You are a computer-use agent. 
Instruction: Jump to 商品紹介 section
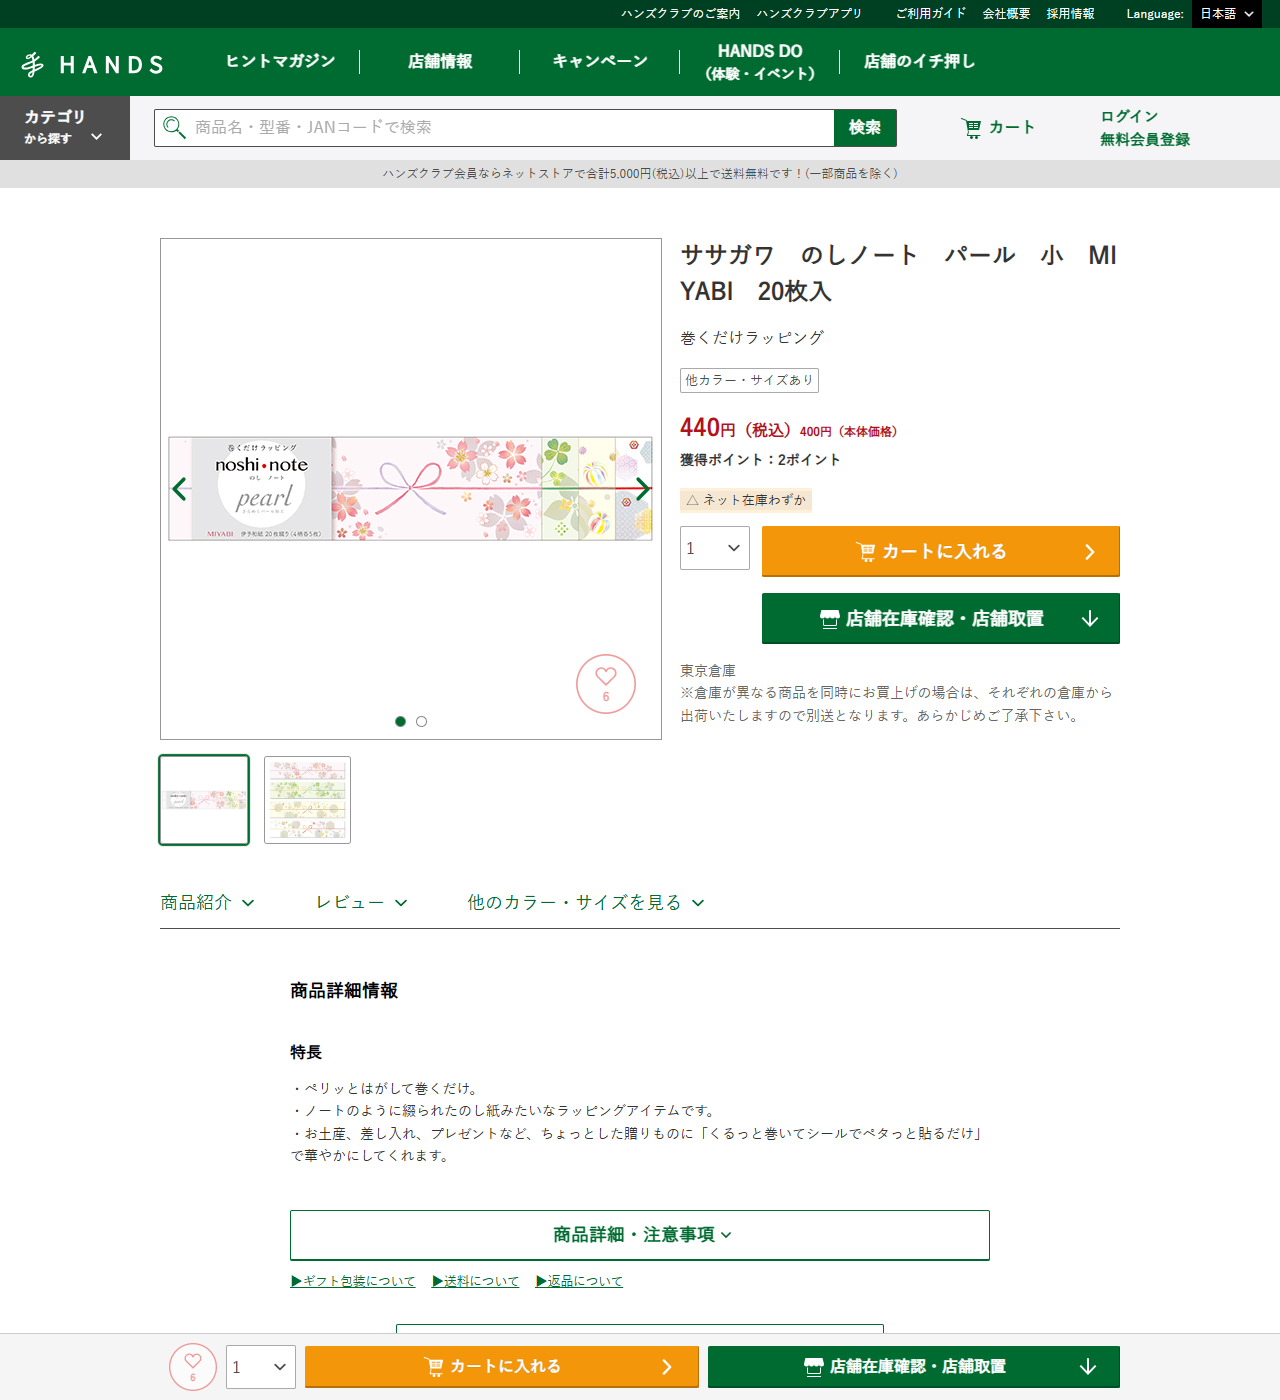tap(207, 902)
